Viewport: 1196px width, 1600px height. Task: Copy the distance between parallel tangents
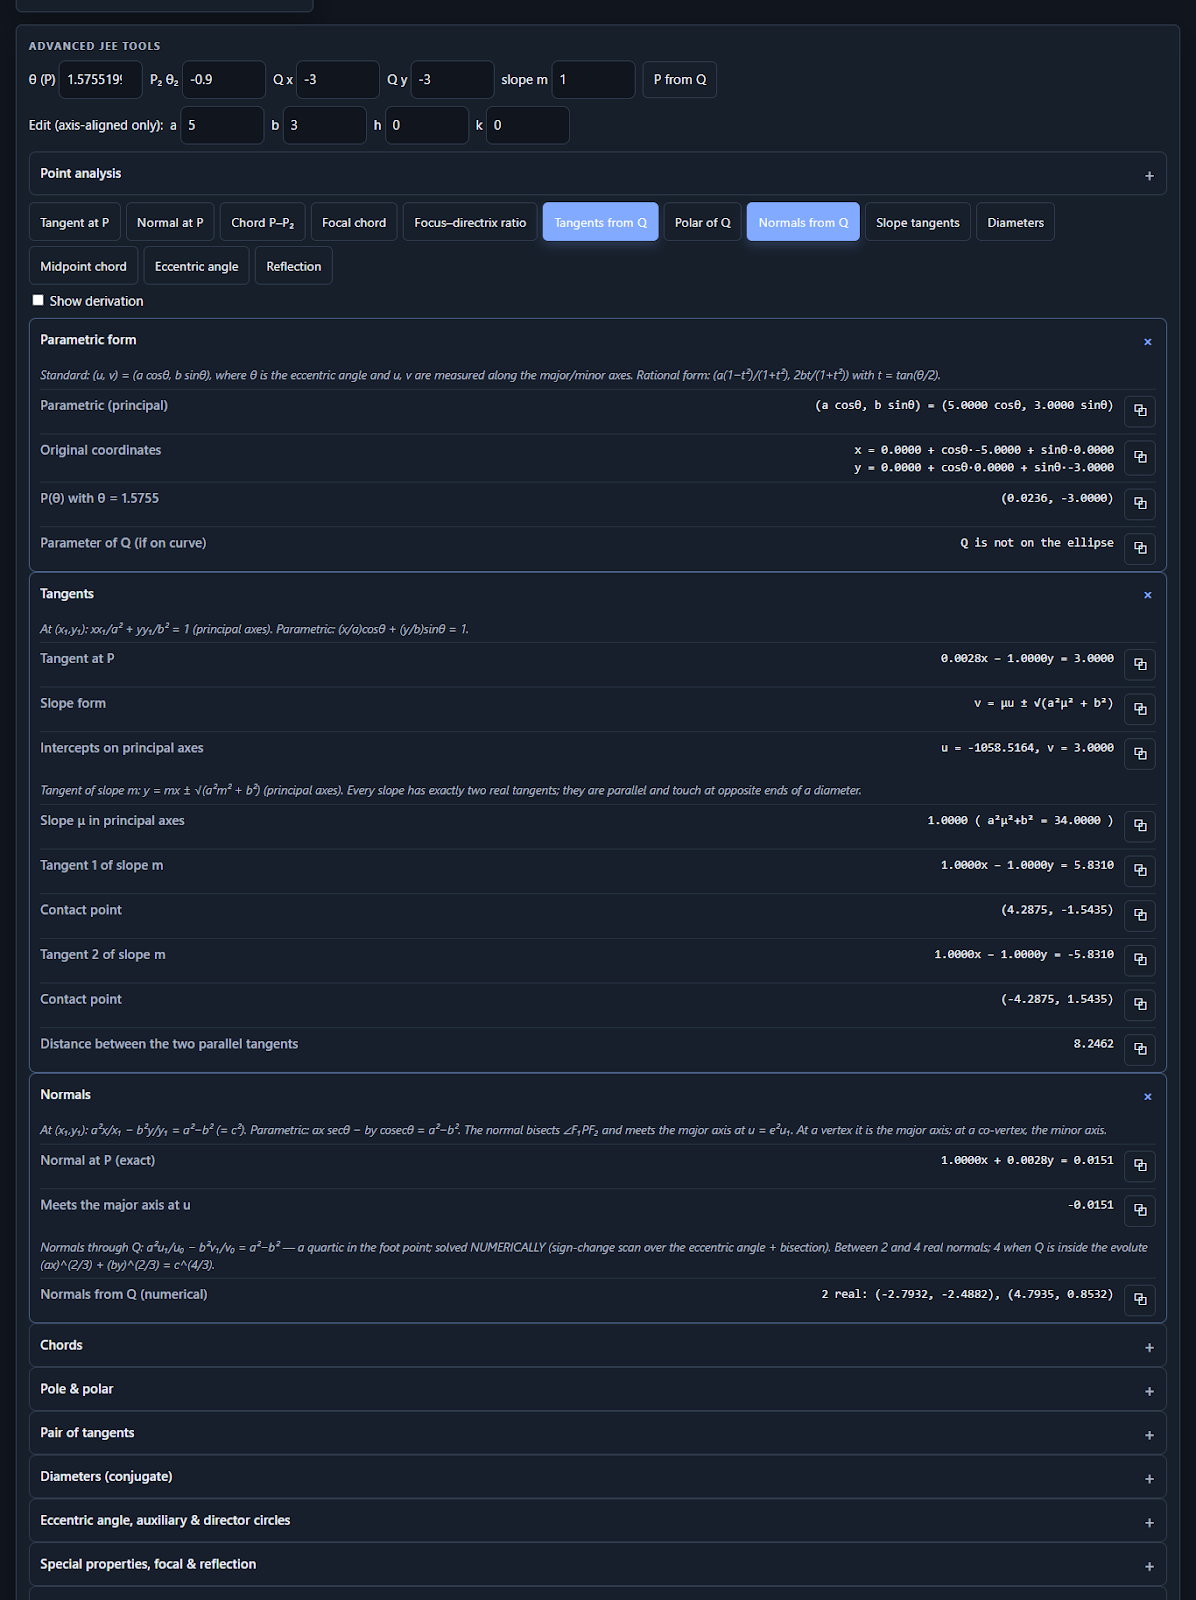pos(1140,1049)
